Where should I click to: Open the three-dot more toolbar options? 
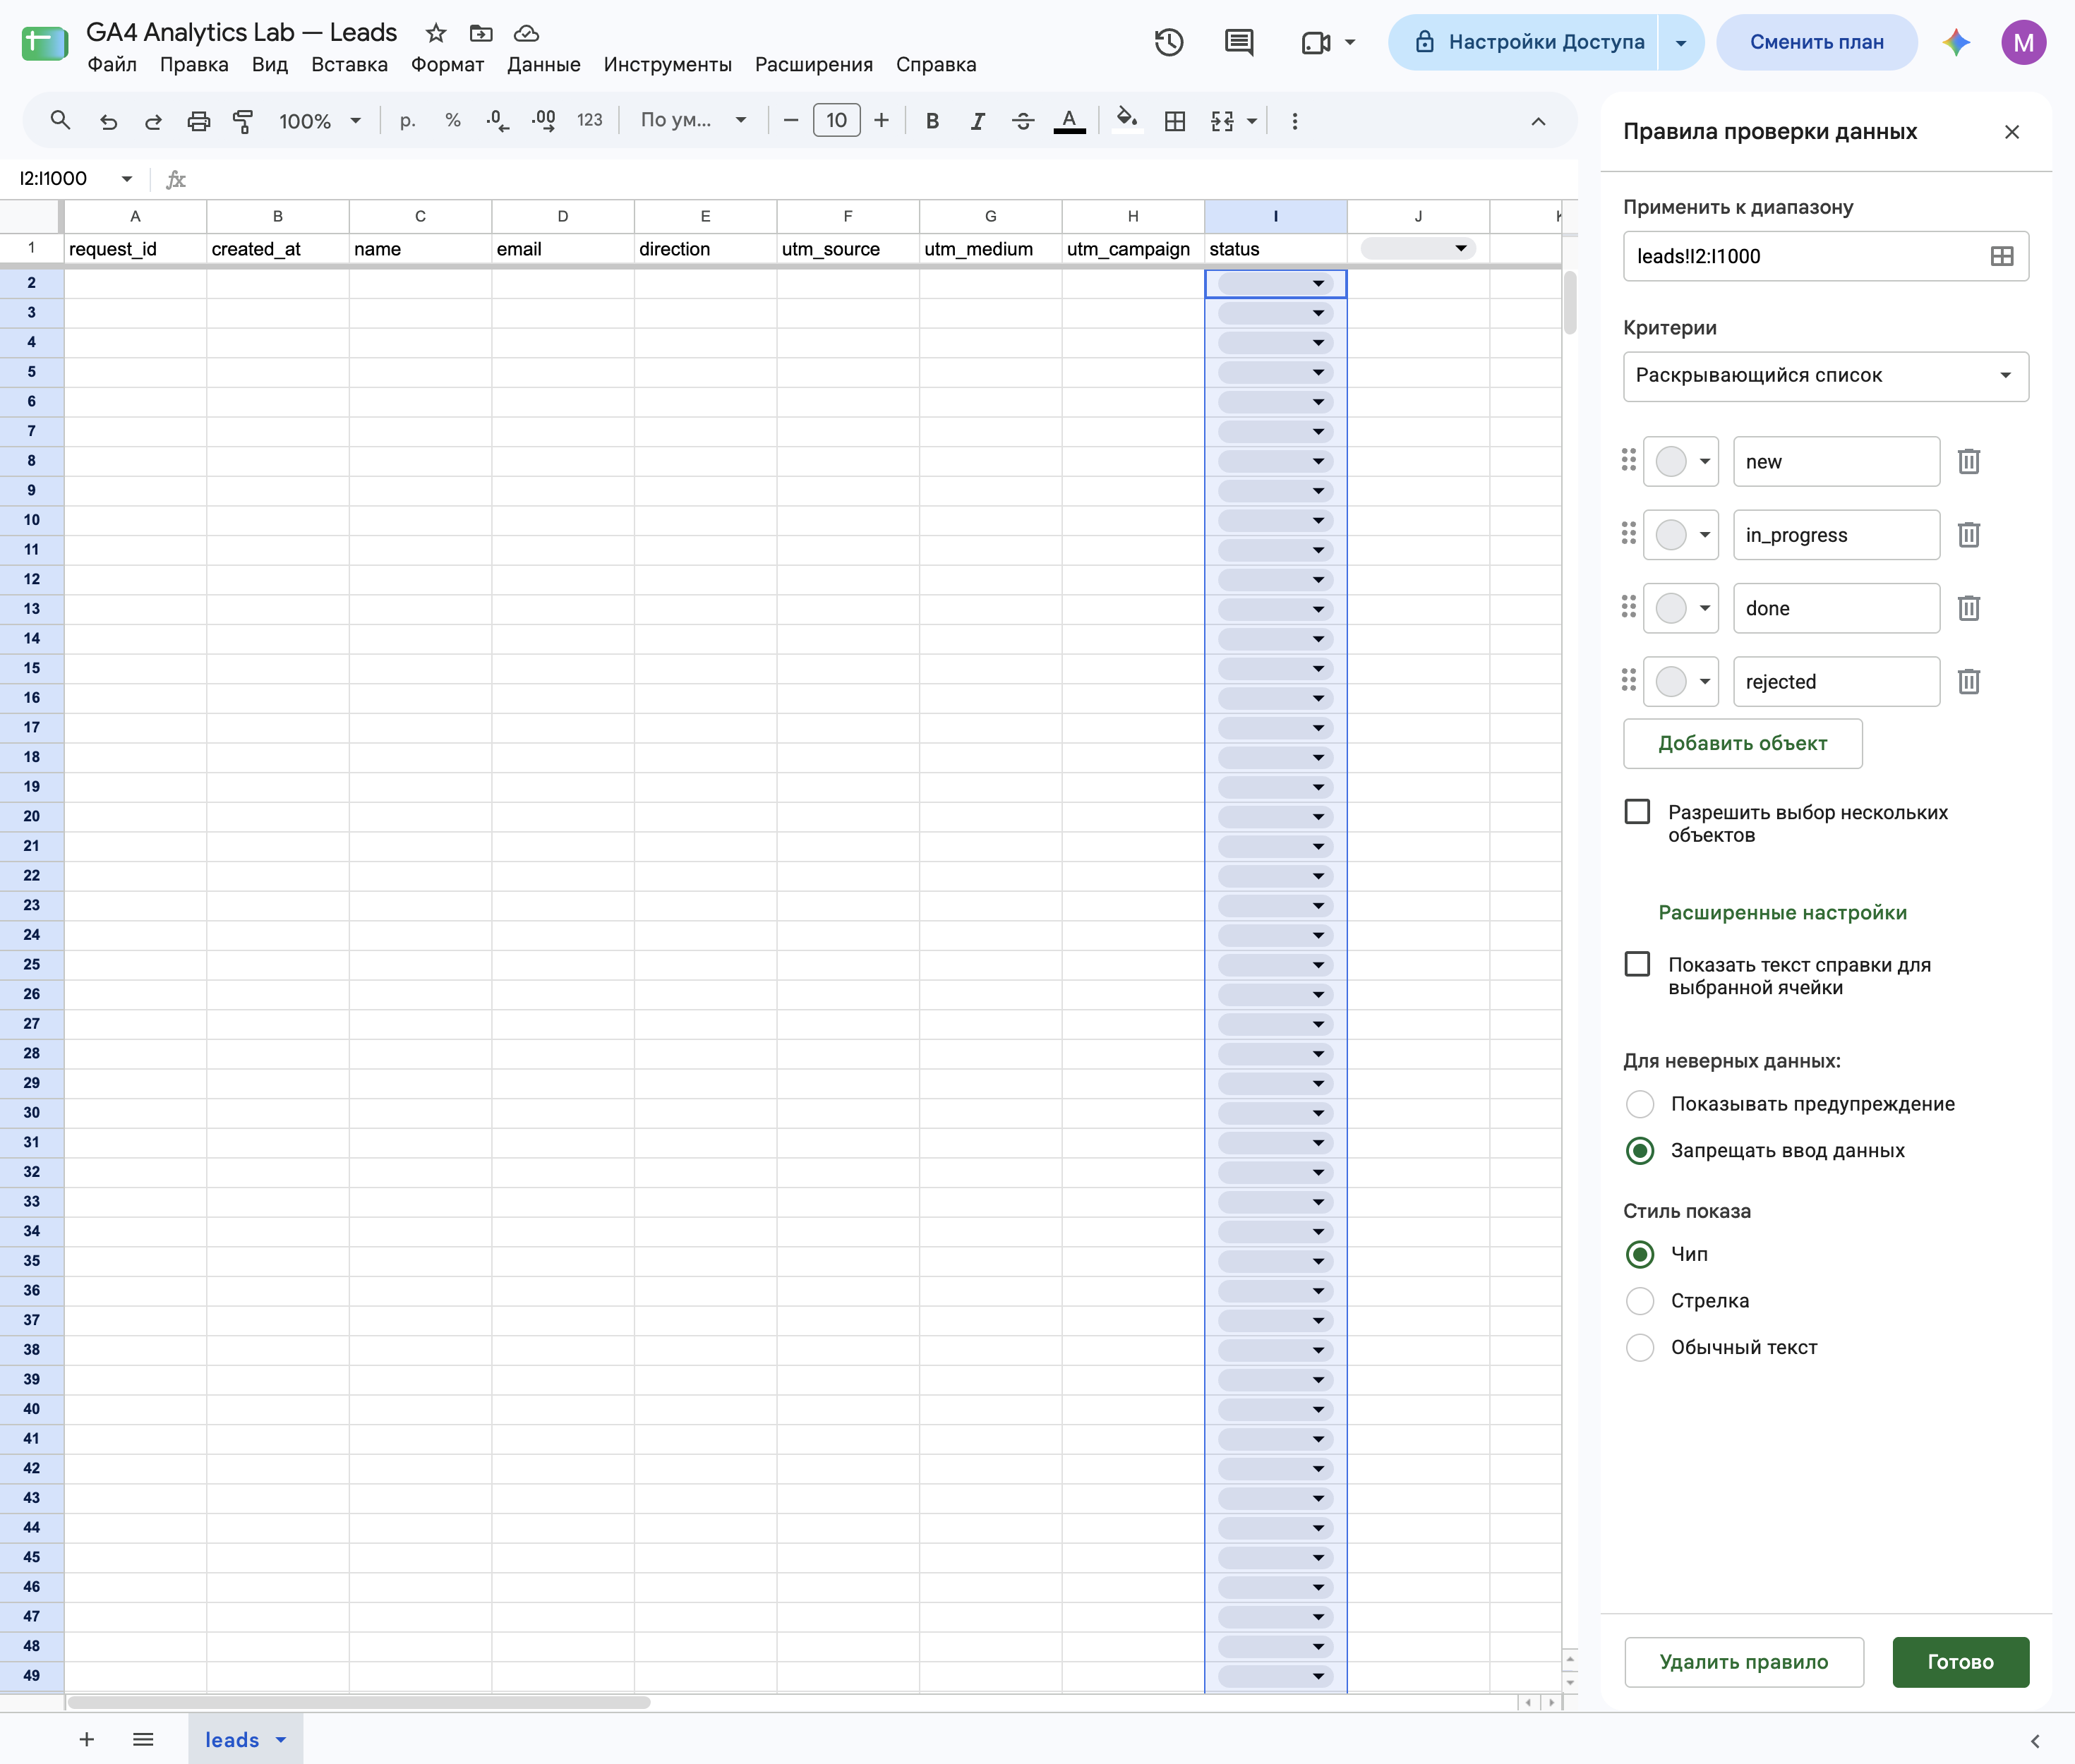1295,121
